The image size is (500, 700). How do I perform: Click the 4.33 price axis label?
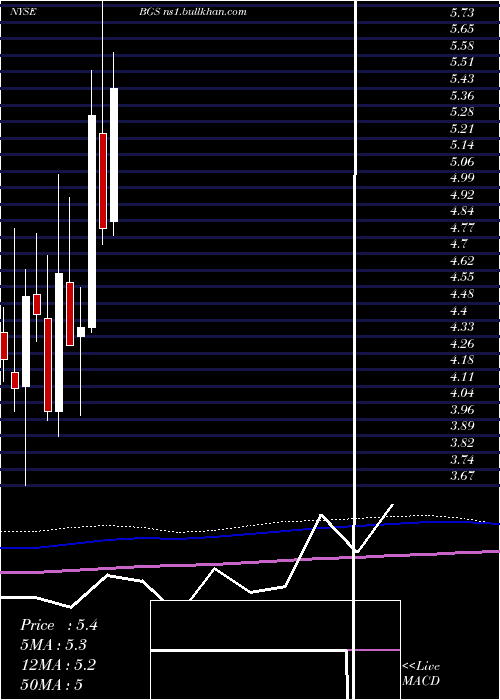click(x=462, y=327)
